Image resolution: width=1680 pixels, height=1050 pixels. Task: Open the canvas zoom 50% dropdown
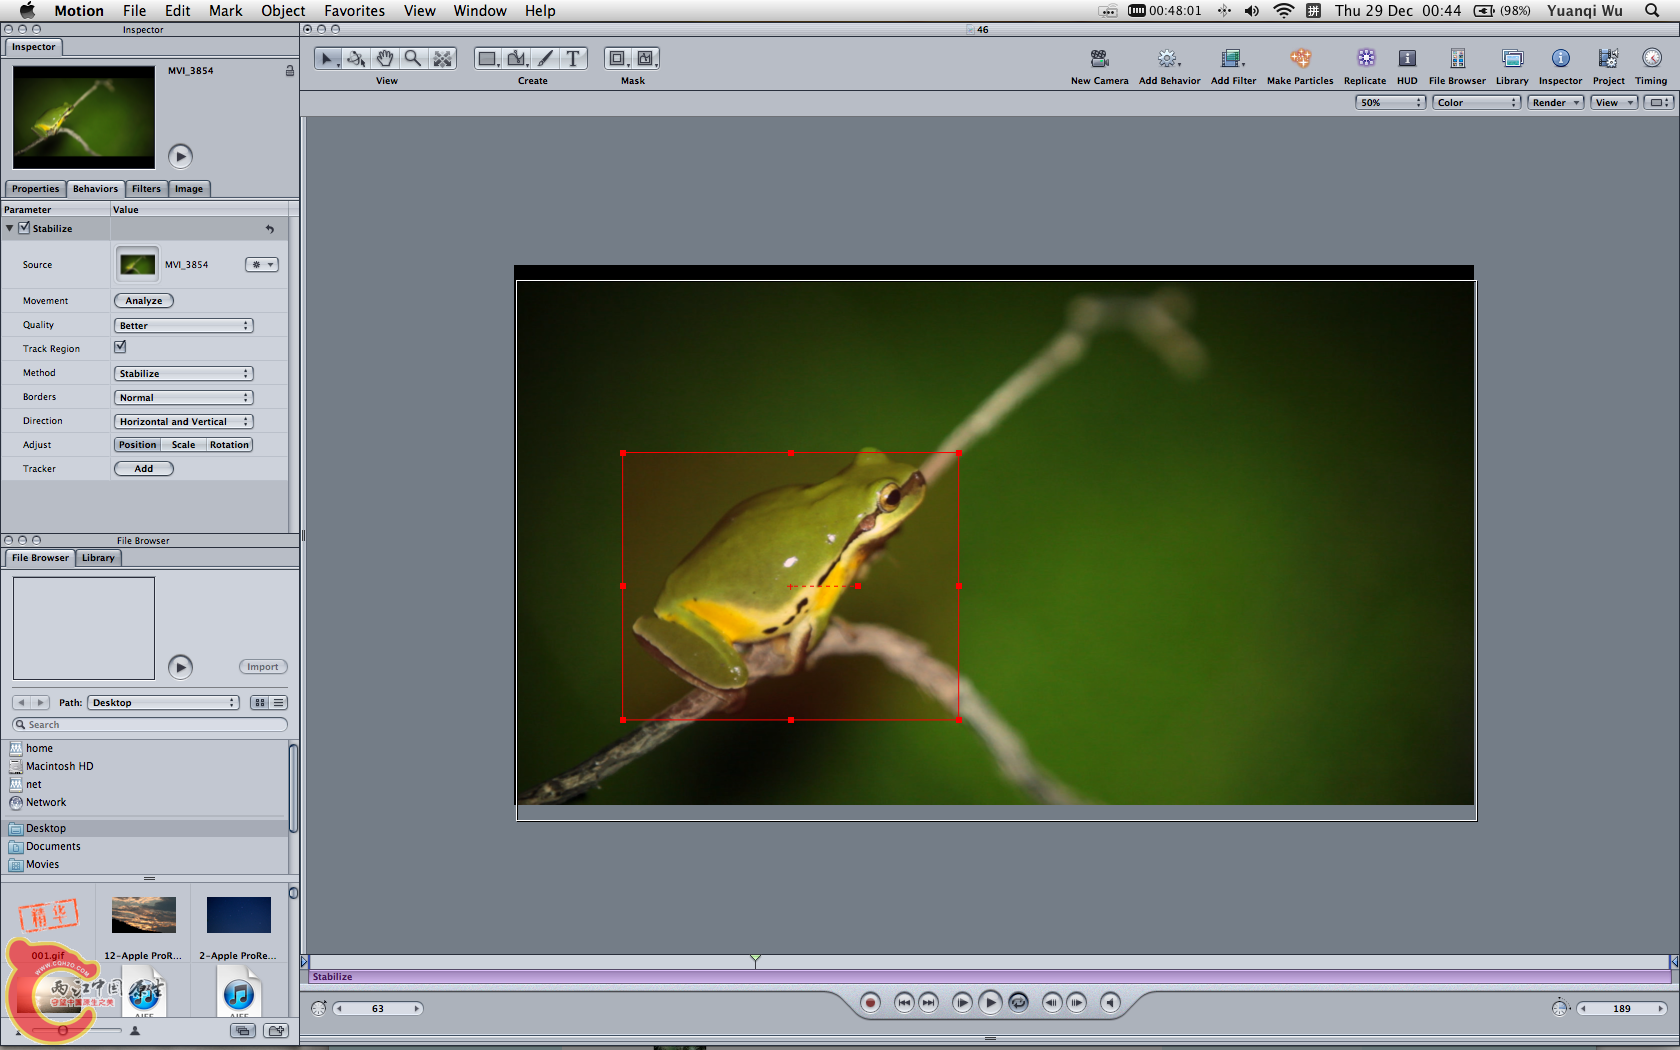(x=1390, y=103)
